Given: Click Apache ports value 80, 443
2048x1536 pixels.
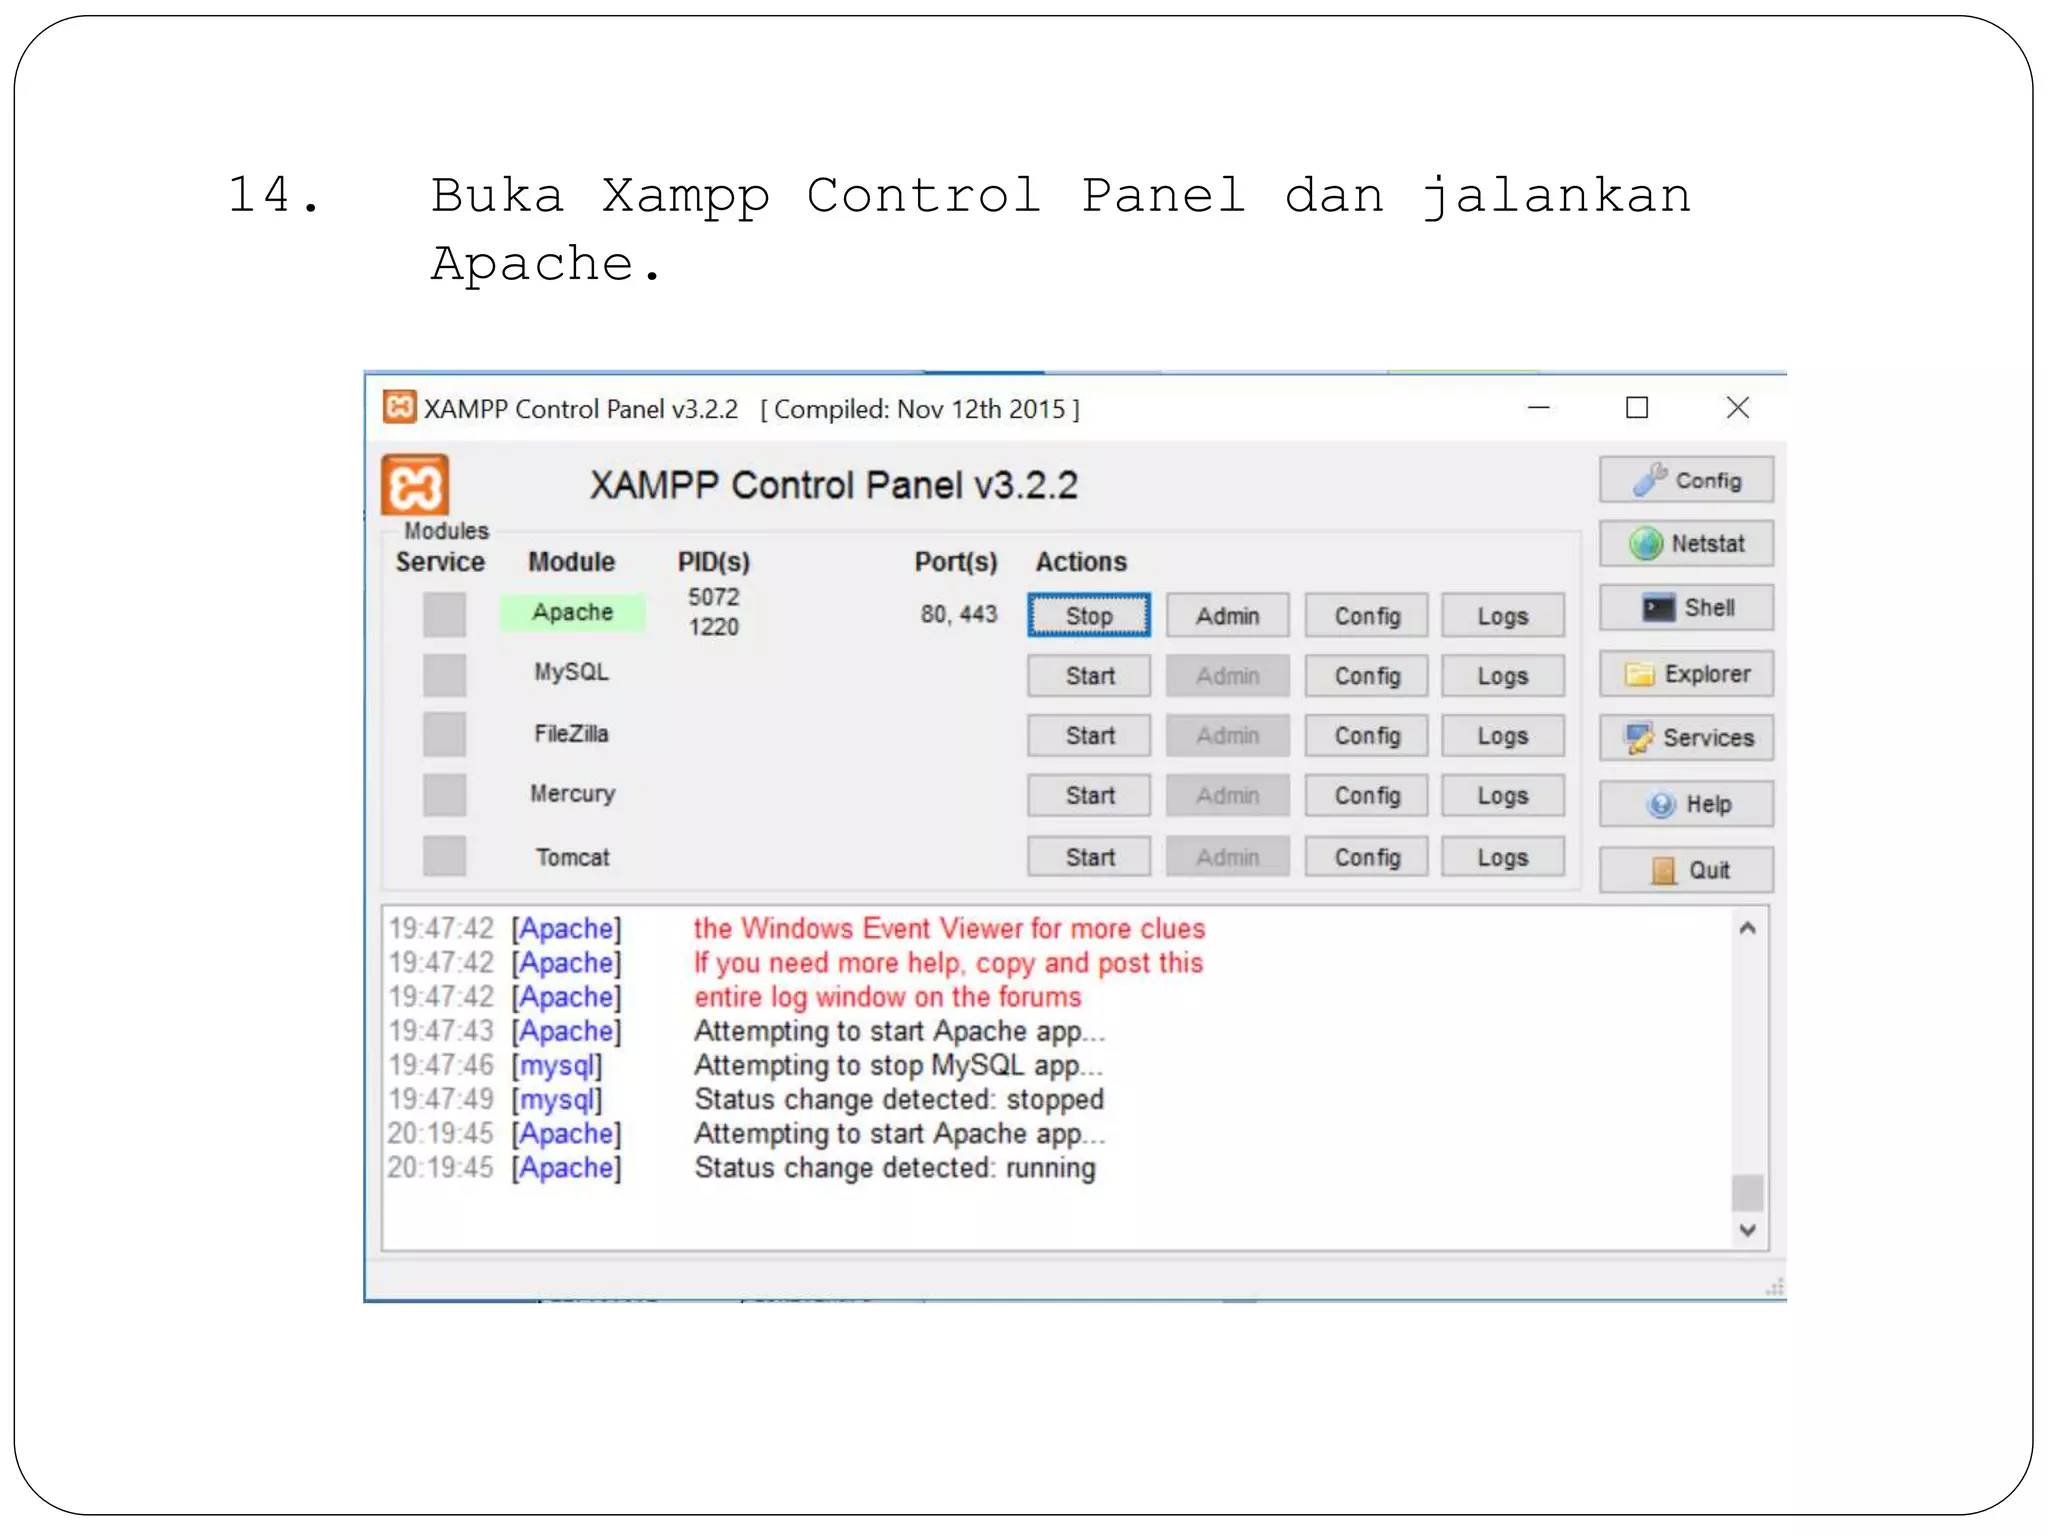Looking at the screenshot, I should [x=959, y=614].
